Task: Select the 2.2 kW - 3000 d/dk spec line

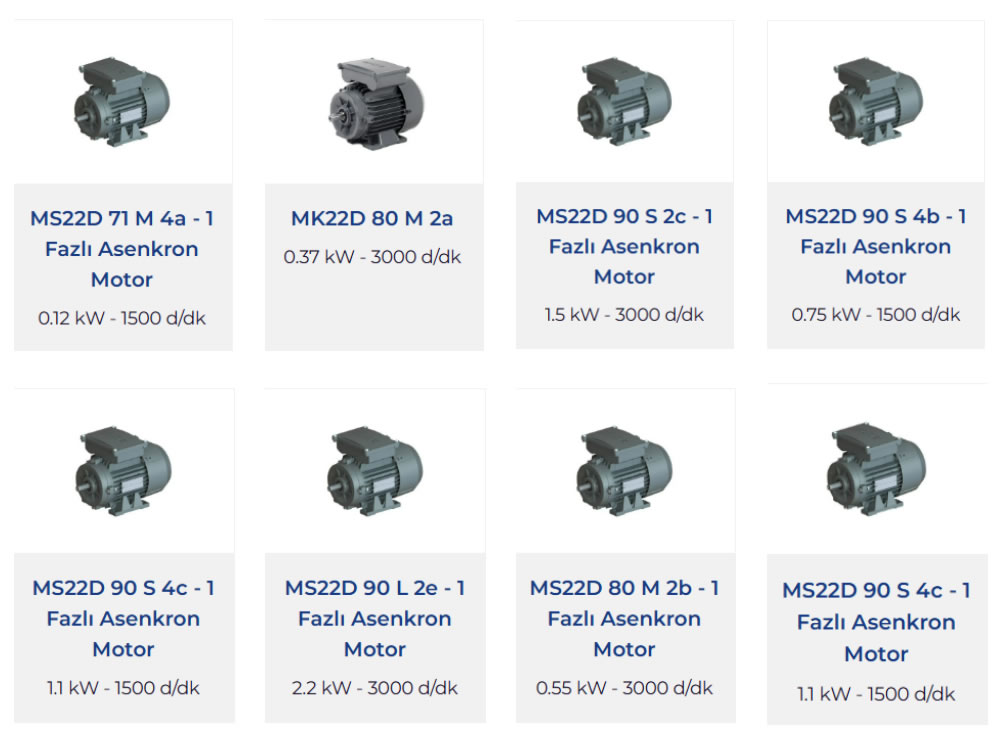Action: click(x=375, y=687)
